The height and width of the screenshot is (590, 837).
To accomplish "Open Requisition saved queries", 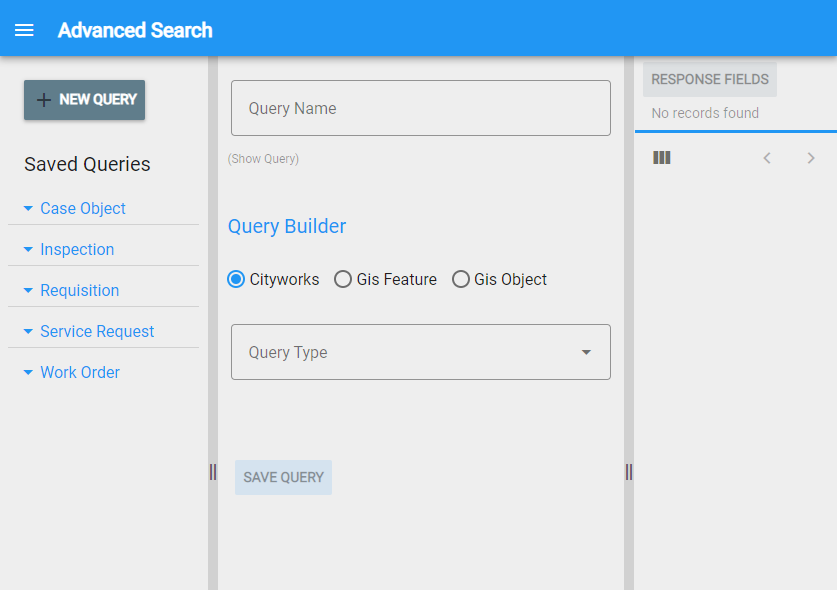I will tap(80, 290).
